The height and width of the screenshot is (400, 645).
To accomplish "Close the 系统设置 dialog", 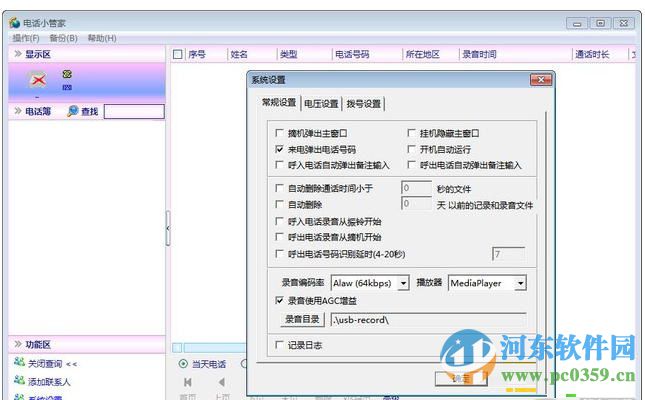I will (541, 80).
